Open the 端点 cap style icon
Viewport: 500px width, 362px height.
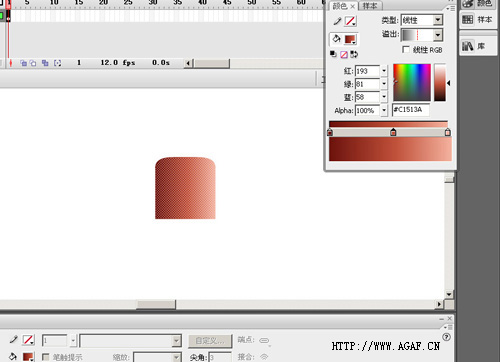tap(265, 340)
